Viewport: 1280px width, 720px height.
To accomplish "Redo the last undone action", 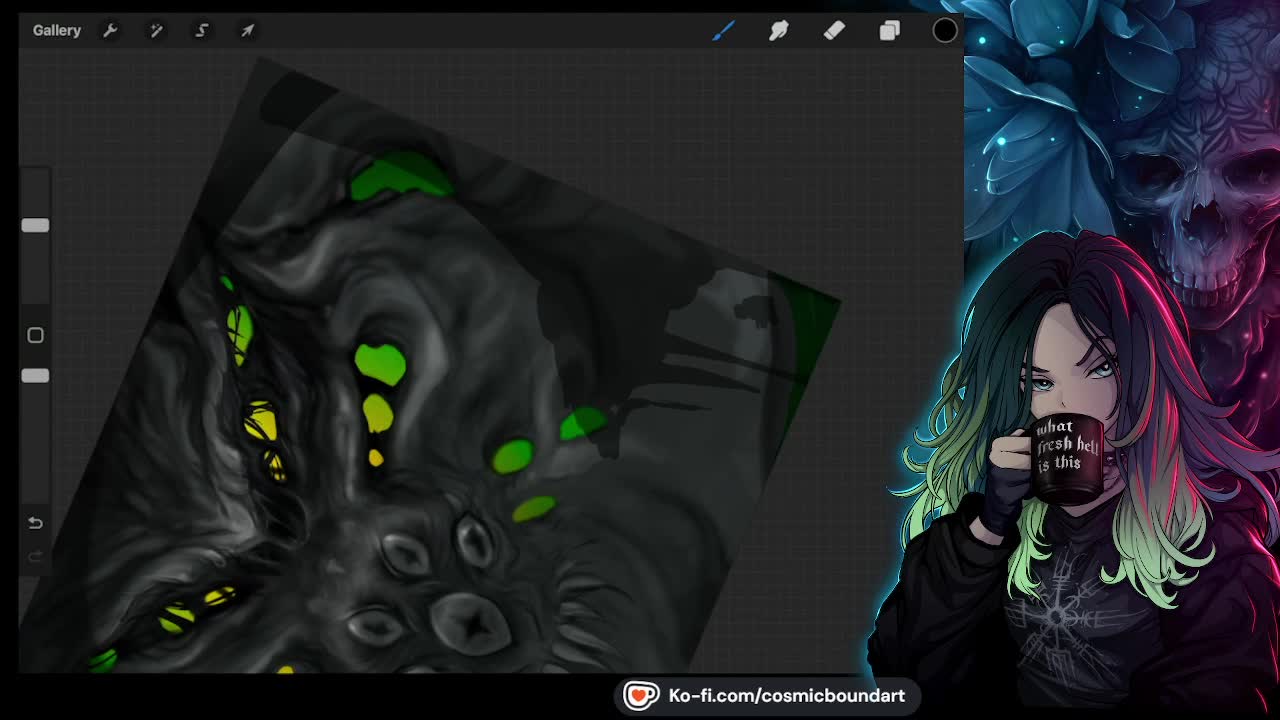I will [35, 557].
